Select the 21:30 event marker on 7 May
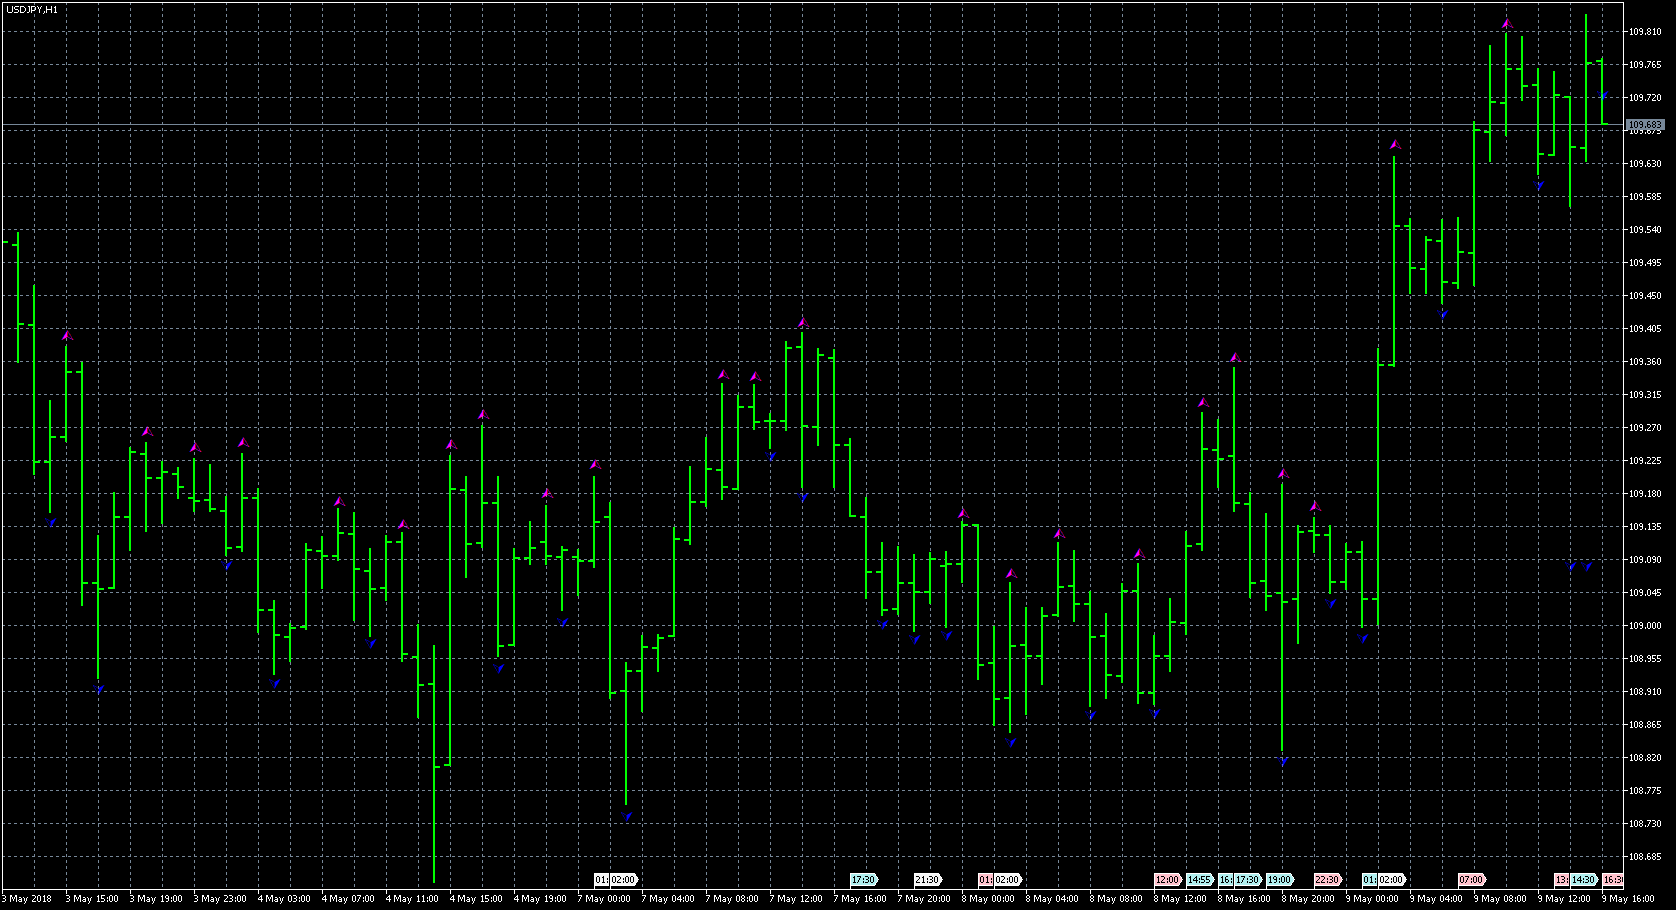1676x910 pixels. (x=928, y=880)
